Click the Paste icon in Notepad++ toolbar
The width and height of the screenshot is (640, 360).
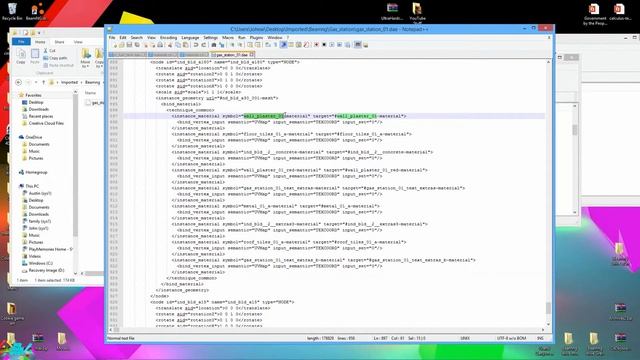click(185, 45)
